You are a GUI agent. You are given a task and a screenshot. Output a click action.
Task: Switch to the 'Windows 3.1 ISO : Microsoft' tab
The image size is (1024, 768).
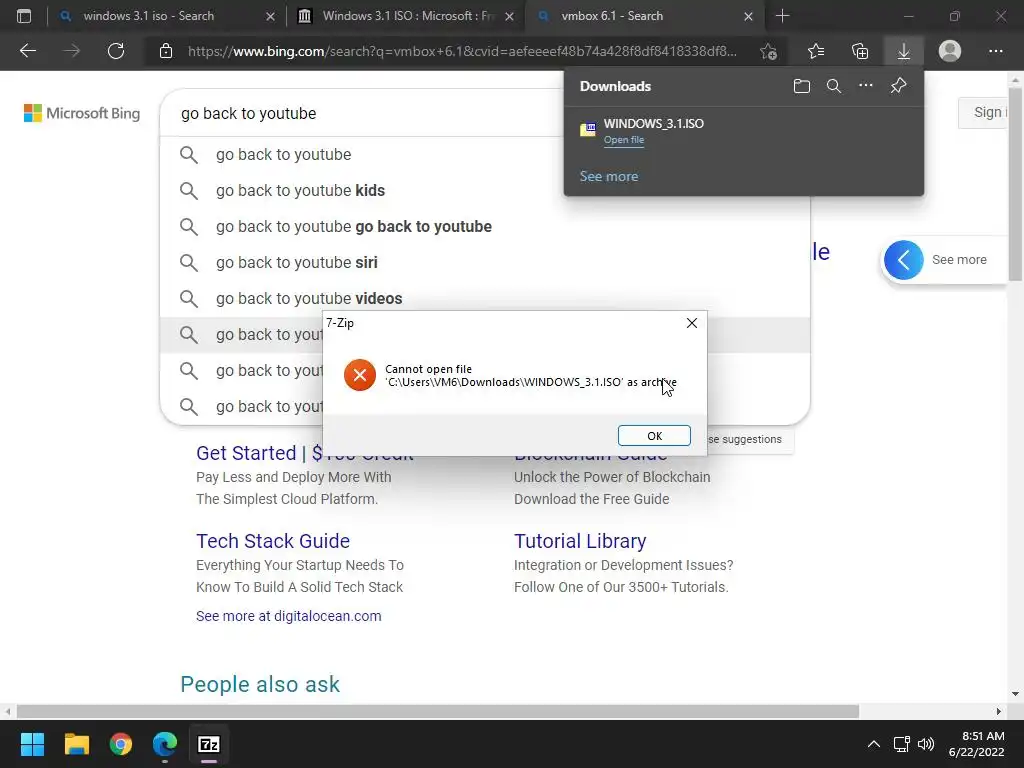pos(408,16)
